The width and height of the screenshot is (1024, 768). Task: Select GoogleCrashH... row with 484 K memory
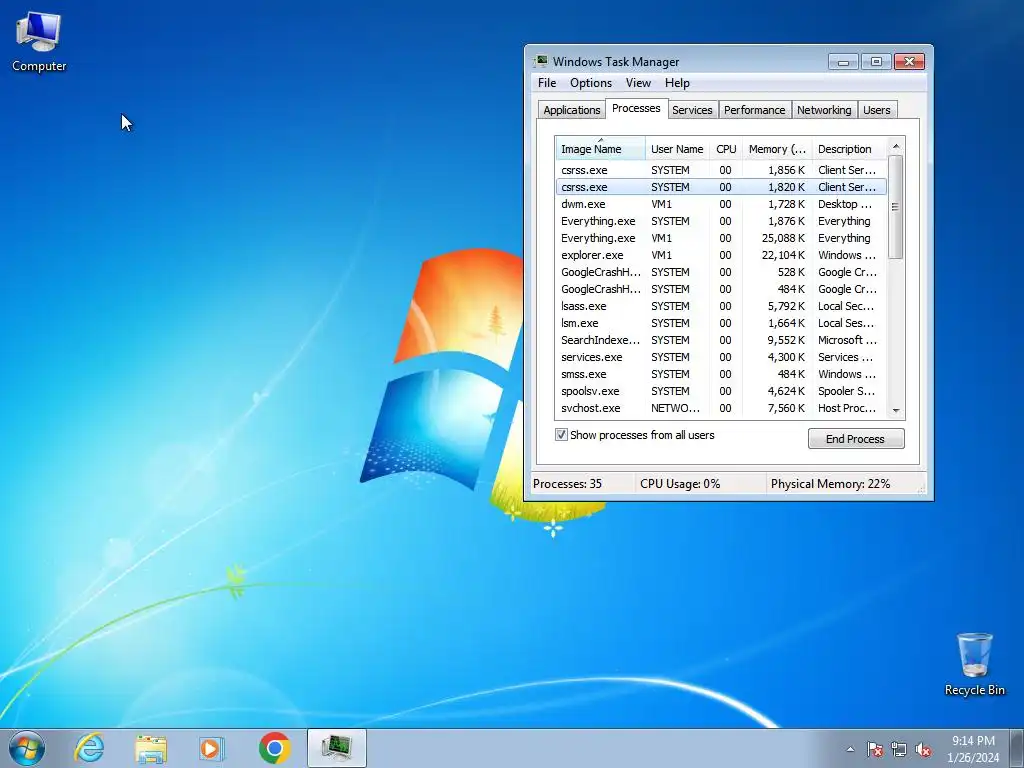click(x=721, y=289)
